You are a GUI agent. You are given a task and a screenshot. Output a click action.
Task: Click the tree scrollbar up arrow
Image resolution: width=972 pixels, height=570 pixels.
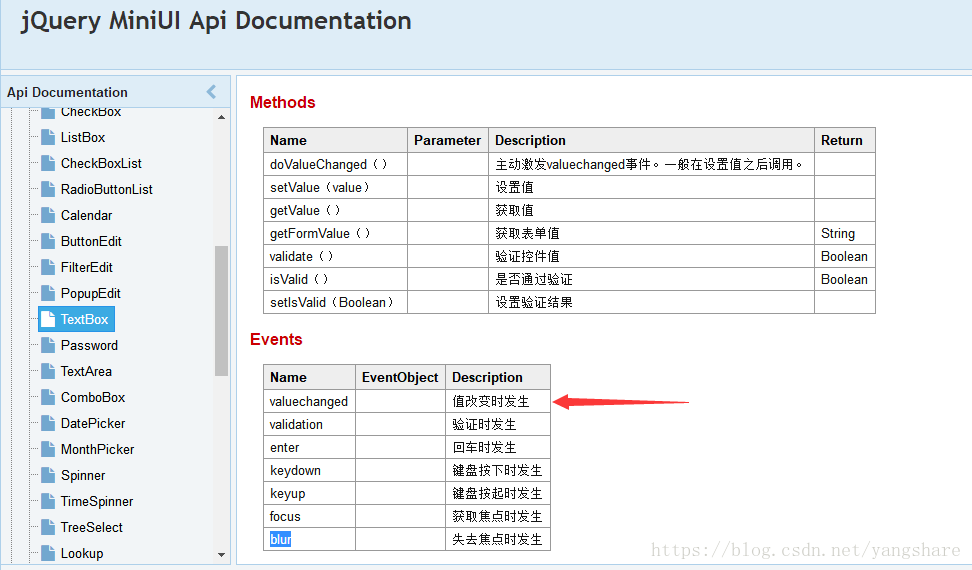[x=221, y=116]
